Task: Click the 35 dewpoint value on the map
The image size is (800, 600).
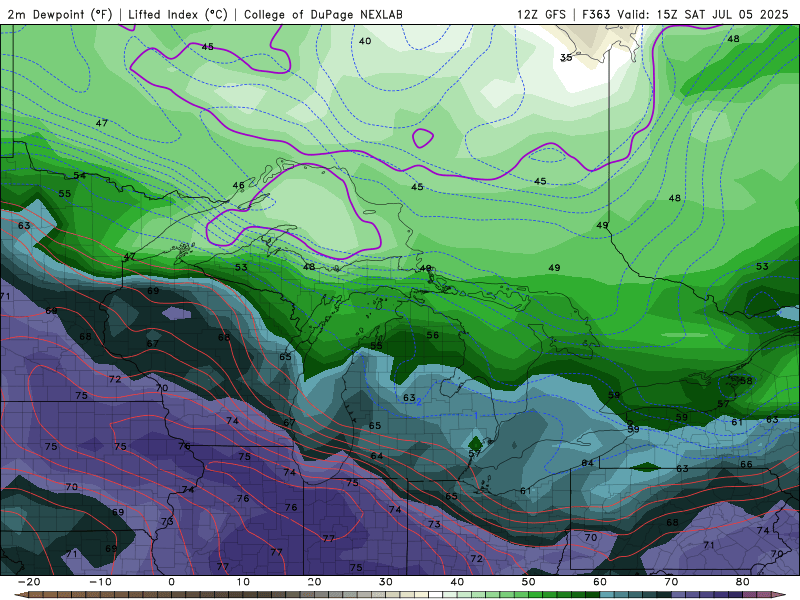Action: point(566,58)
